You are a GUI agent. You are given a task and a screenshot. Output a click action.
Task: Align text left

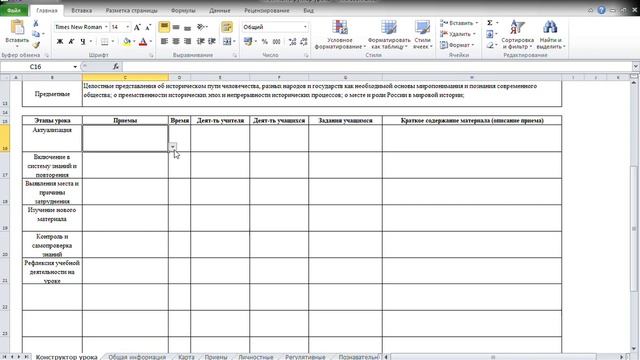[x=164, y=41]
